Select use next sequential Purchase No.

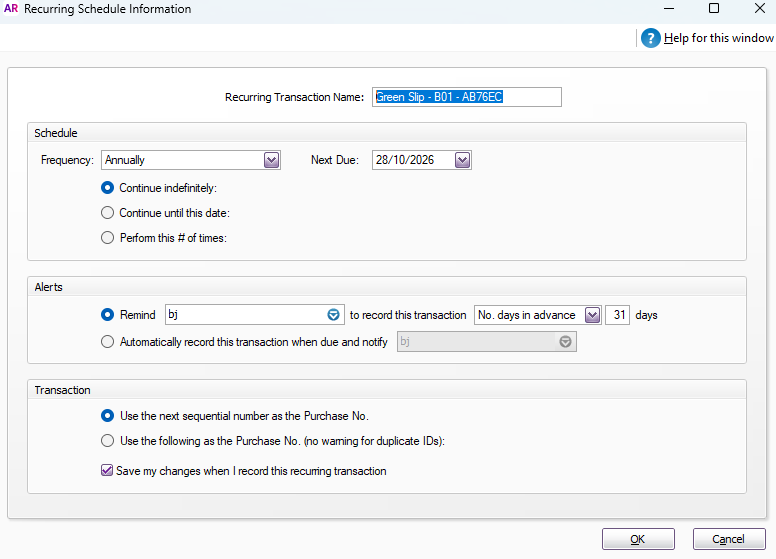click(108, 415)
